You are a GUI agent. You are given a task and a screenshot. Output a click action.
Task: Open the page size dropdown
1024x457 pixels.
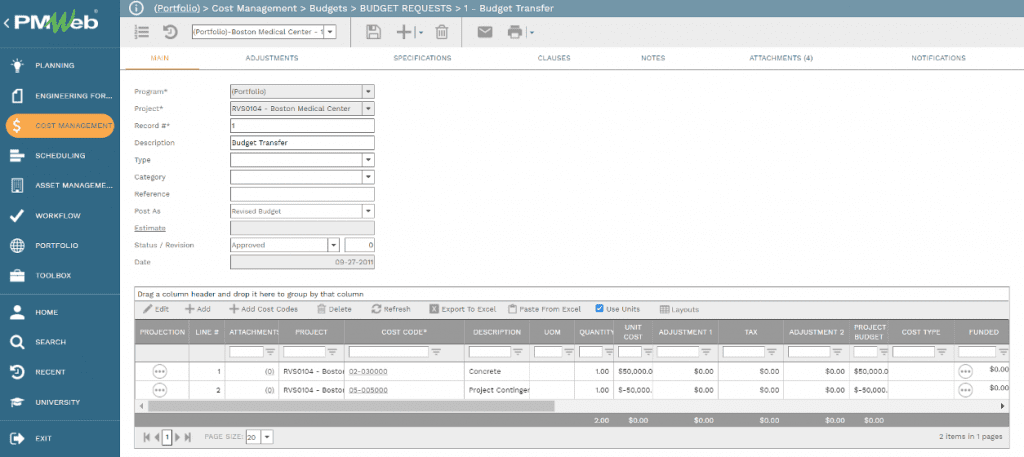point(268,437)
